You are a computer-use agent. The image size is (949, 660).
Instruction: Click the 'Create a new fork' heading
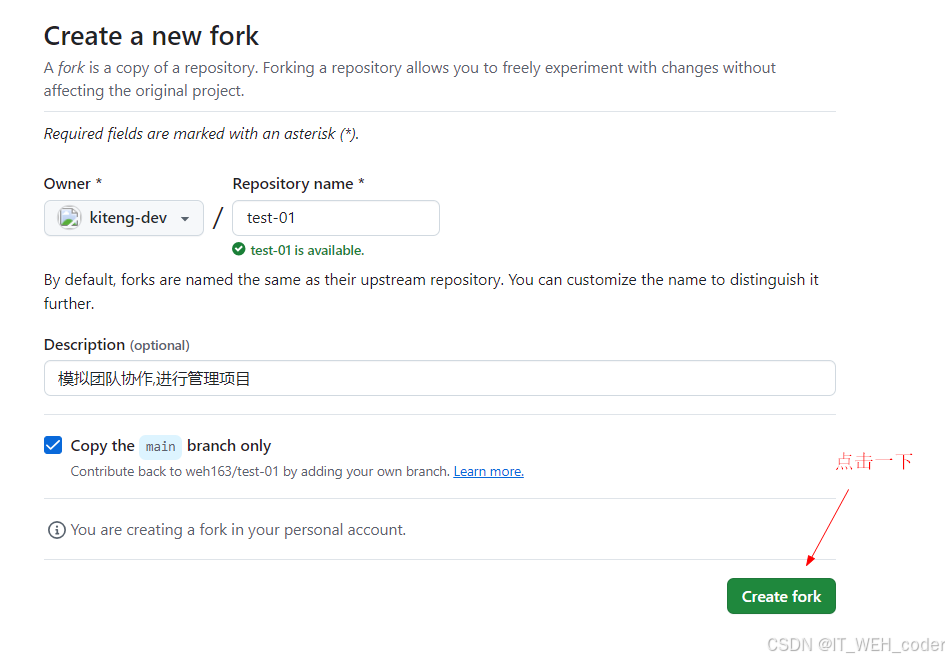pos(151,36)
